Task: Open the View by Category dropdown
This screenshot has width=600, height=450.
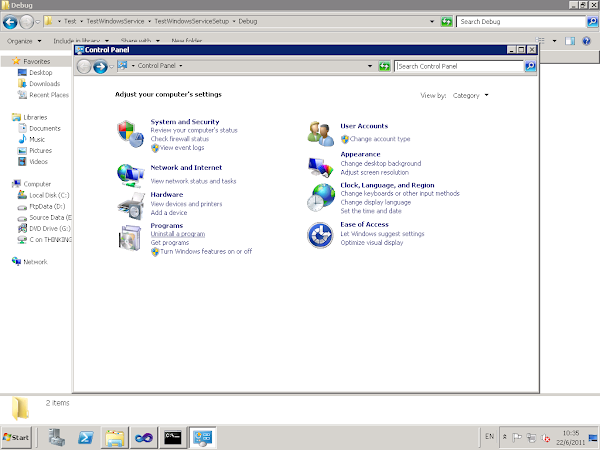Action: click(x=470, y=95)
